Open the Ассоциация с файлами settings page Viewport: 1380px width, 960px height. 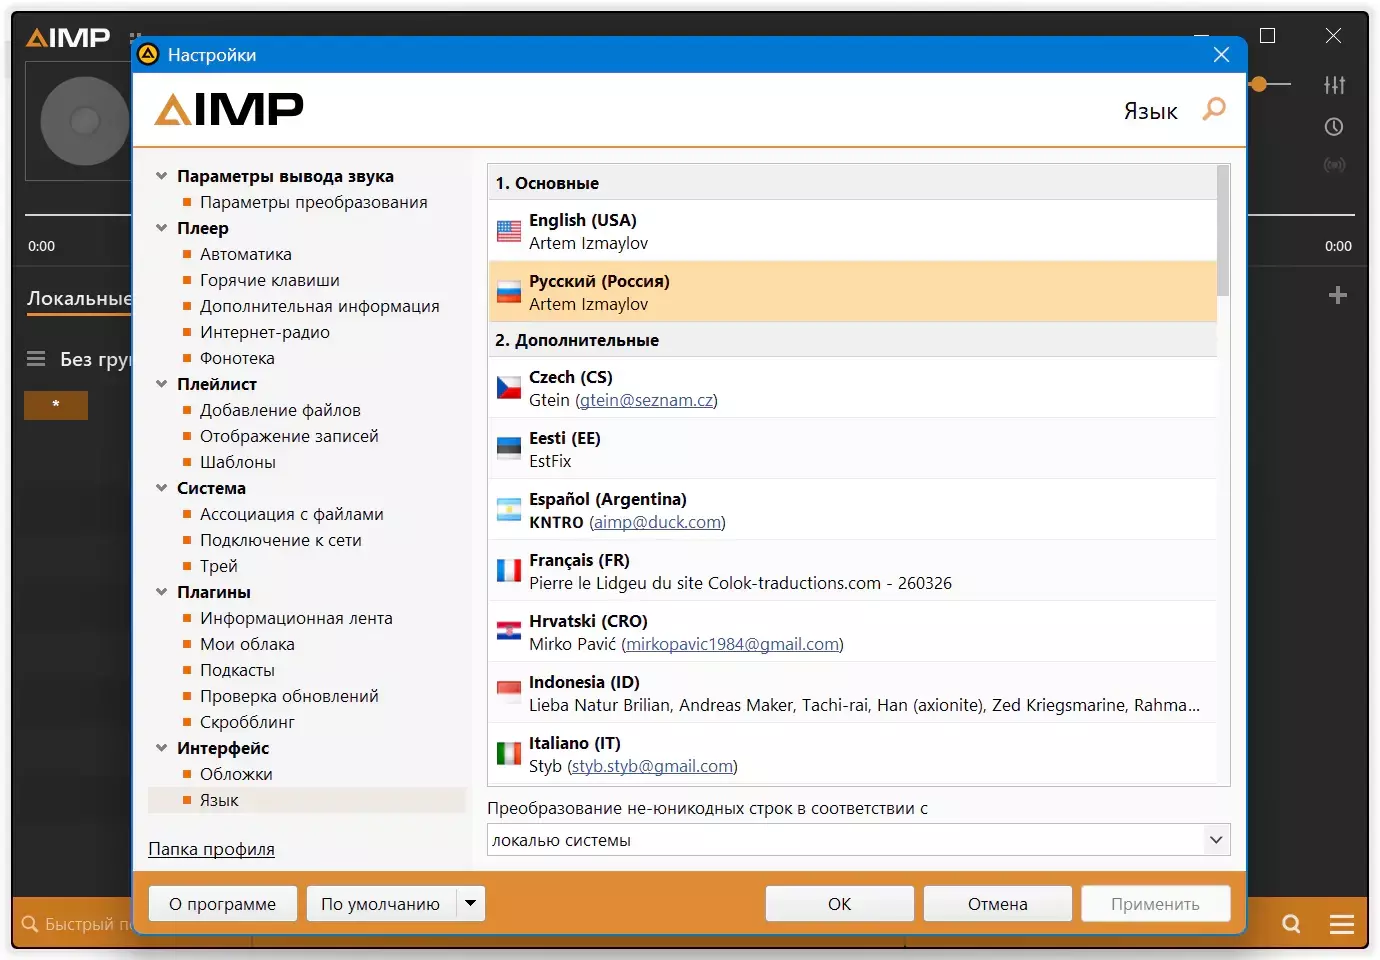(x=291, y=514)
